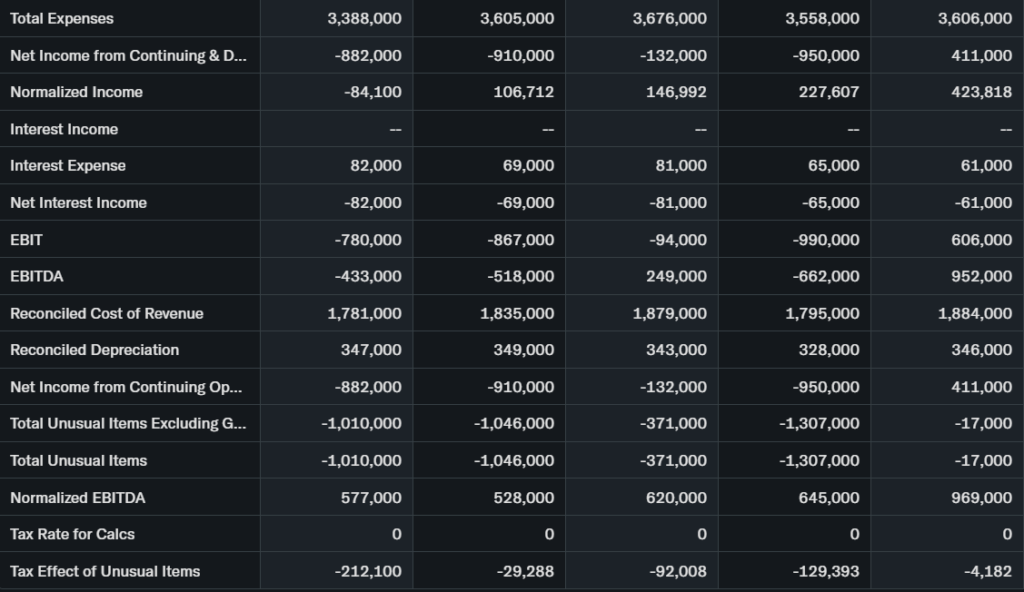
Task: Click the Net Interest Income row label
Action: 78,203
